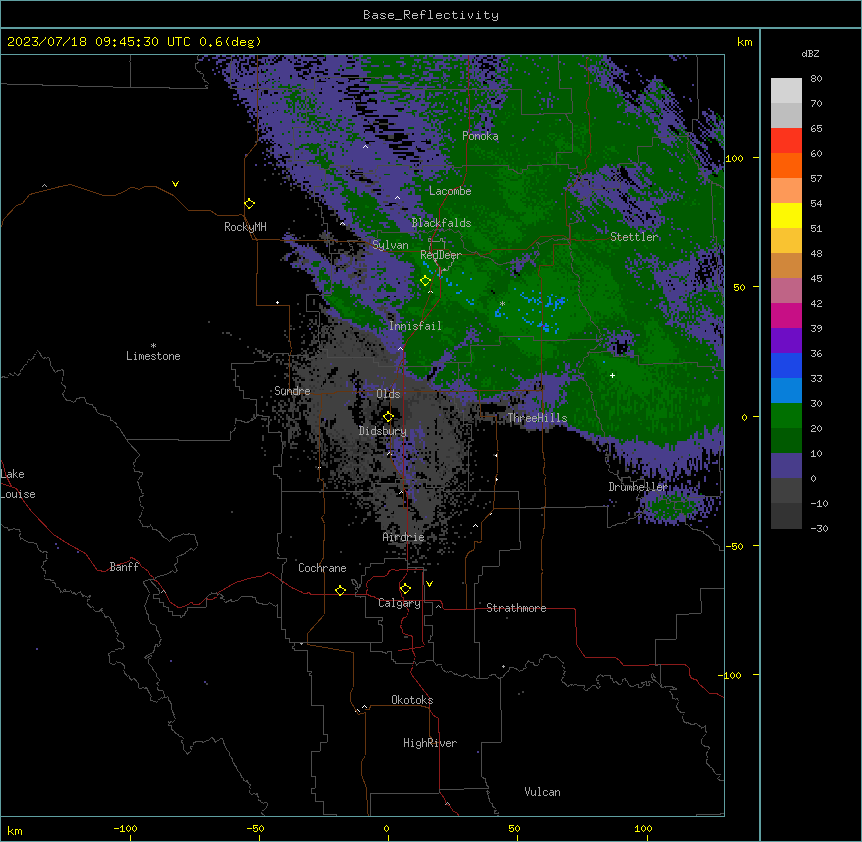Screen dimensions: 862x842
Task: Click the Lake Louise label
Action: point(18,484)
